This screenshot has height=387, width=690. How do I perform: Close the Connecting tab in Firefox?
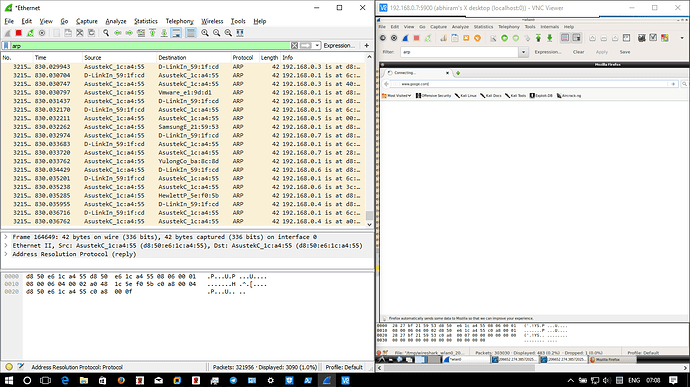click(x=448, y=73)
